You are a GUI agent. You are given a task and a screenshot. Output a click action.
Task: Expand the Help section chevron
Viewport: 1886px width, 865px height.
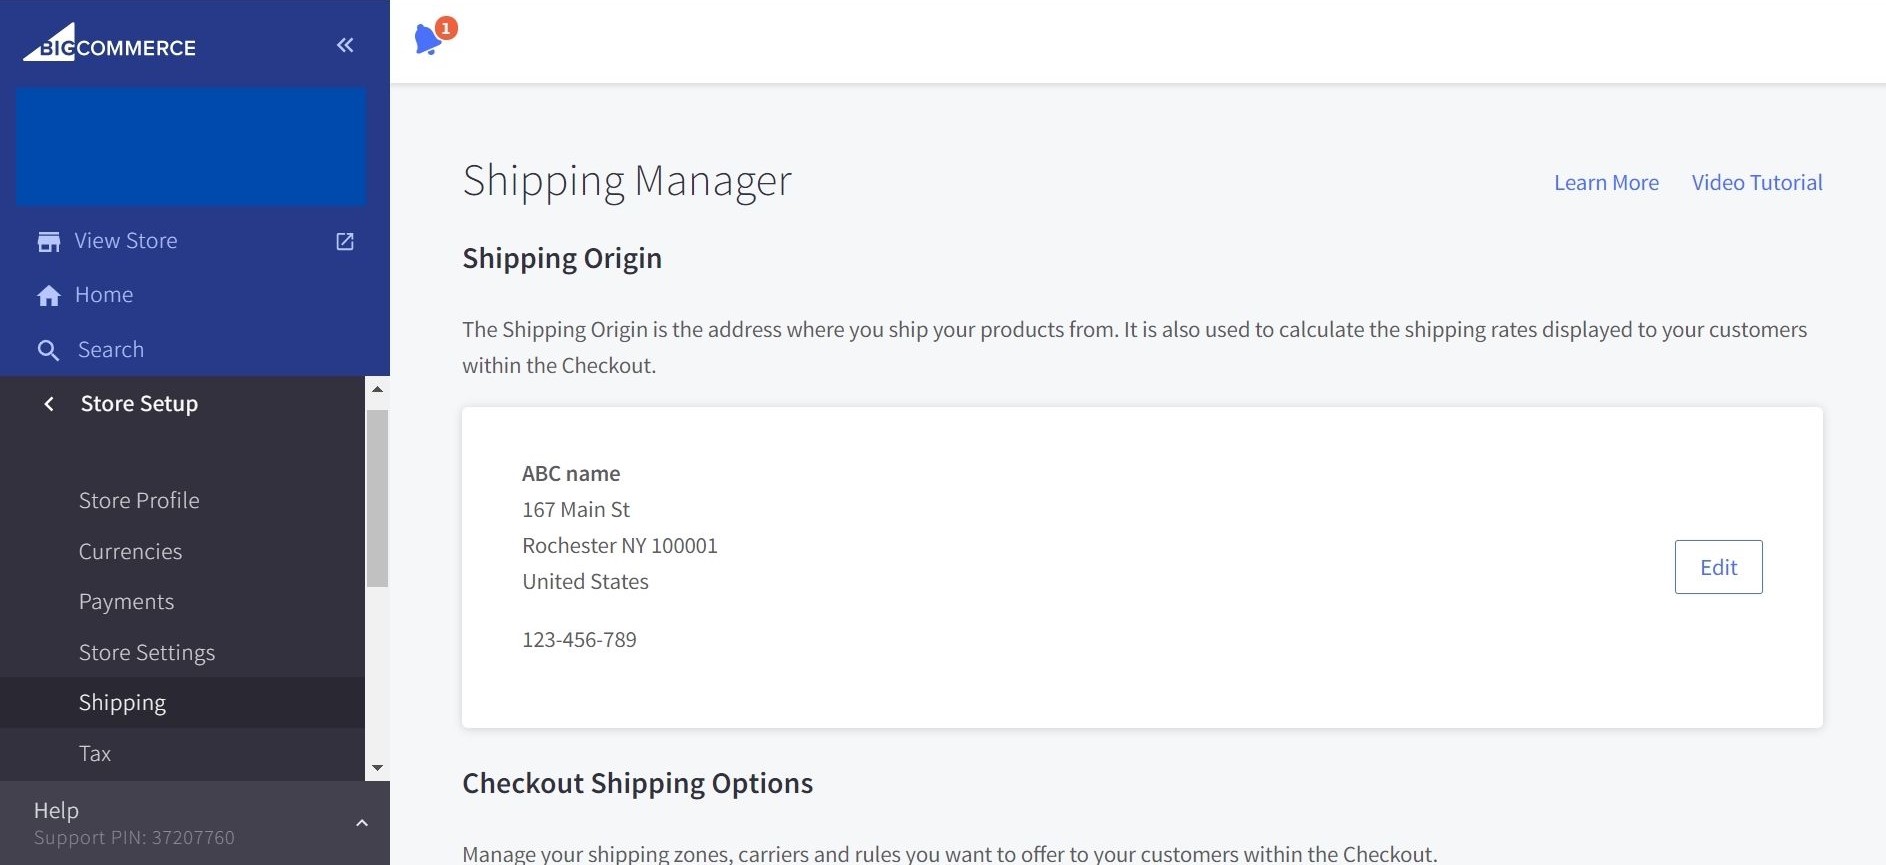click(362, 823)
